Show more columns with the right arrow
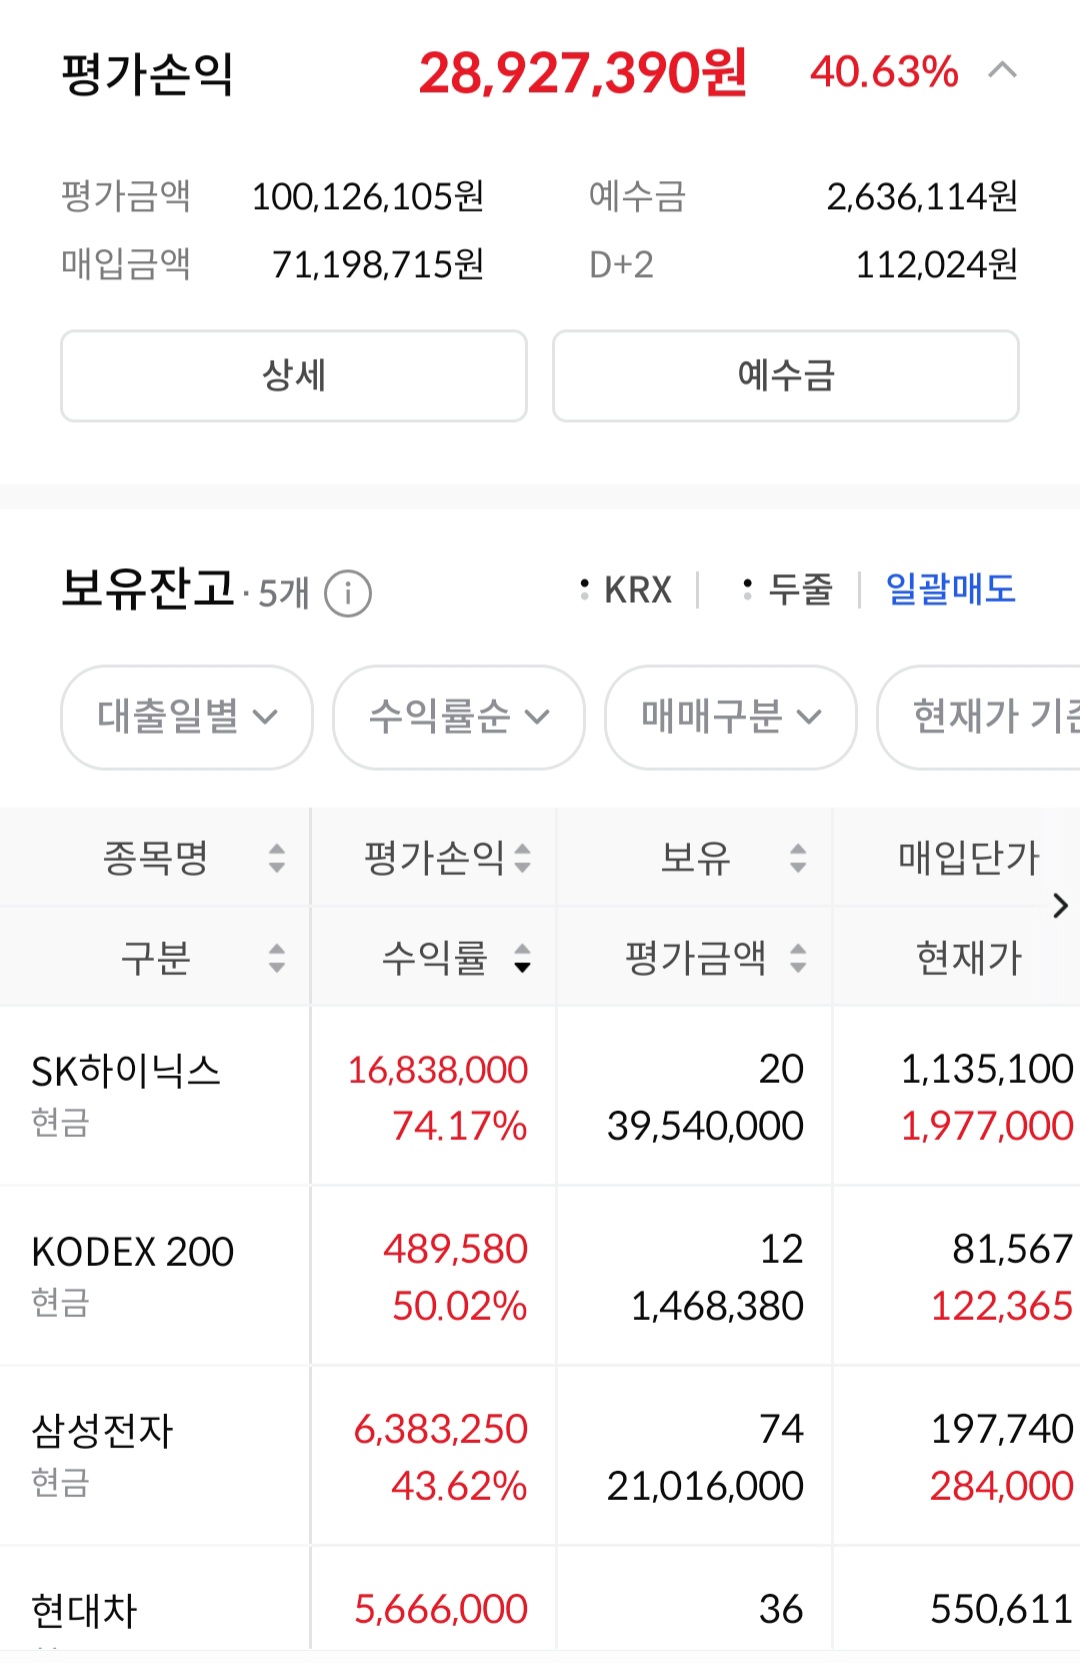The width and height of the screenshot is (1080, 1663). [x=1061, y=906]
